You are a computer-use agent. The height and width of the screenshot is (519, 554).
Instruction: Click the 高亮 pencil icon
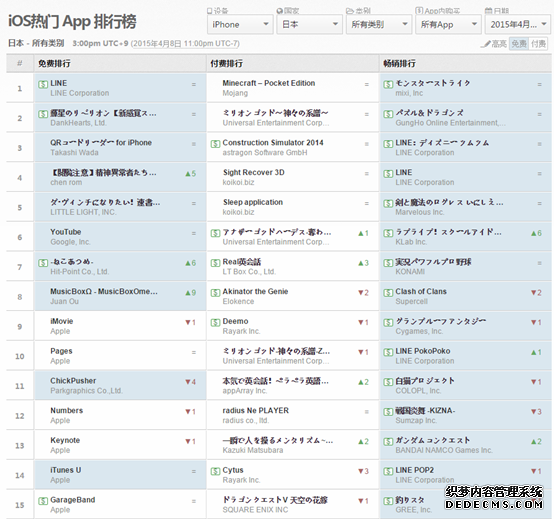click(x=487, y=44)
